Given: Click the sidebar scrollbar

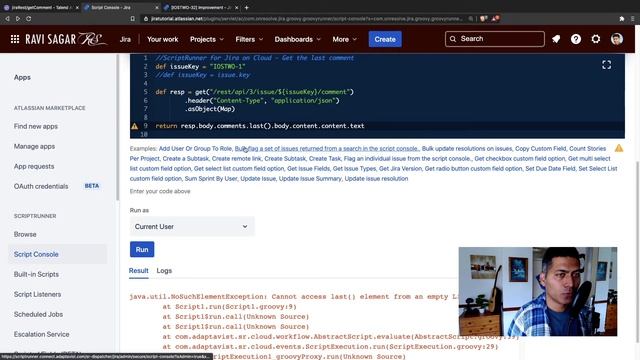Looking at the screenshot, I should [117, 127].
